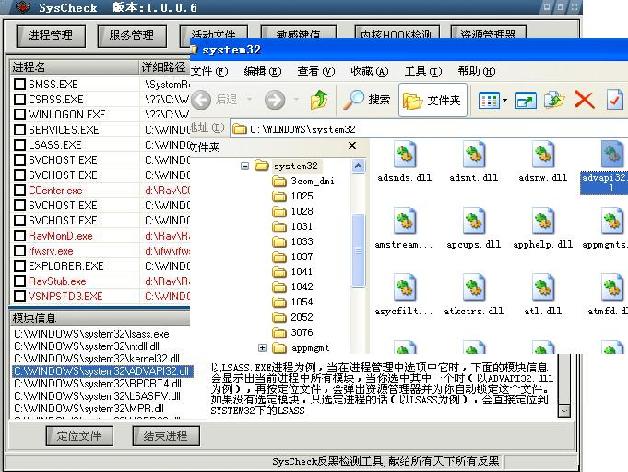Select the 2052 folder in tree

click(x=292, y=317)
